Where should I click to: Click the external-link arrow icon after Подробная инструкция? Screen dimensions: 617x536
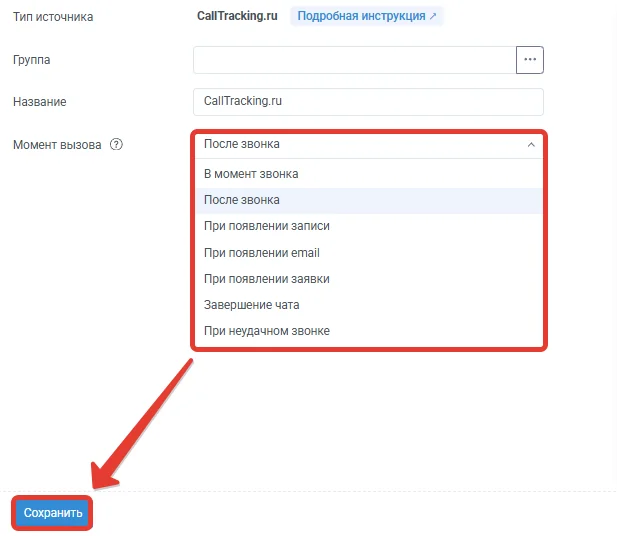coord(433,16)
